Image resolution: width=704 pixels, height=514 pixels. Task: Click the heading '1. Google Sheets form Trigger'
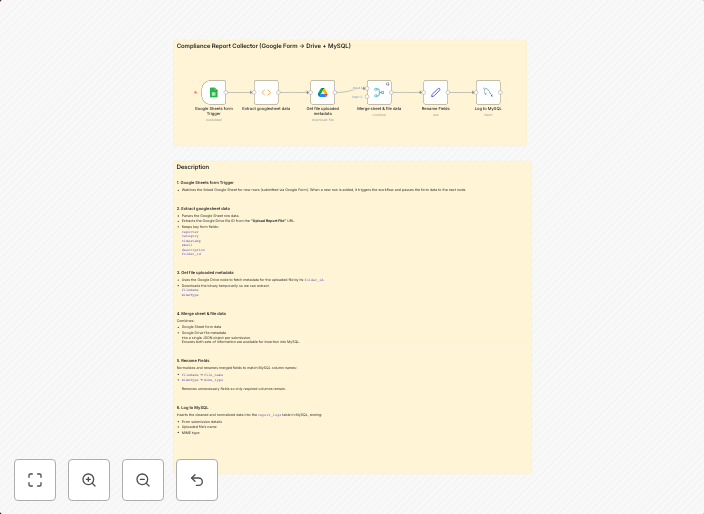coord(205,183)
